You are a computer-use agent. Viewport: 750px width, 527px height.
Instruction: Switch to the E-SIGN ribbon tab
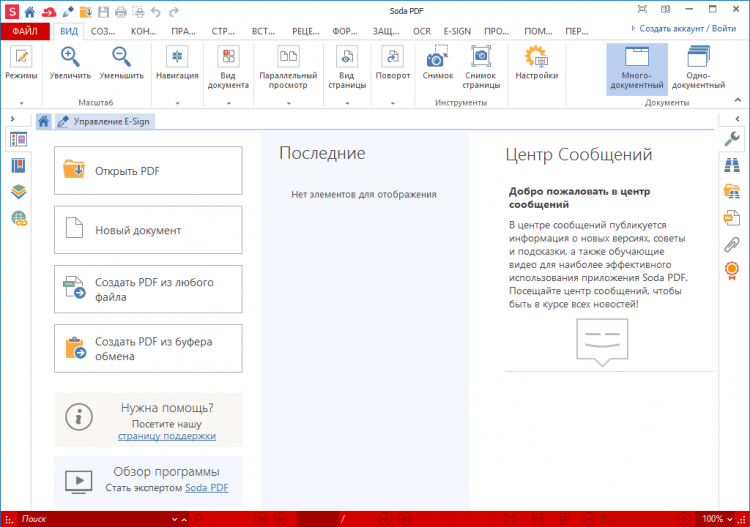(457, 31)
